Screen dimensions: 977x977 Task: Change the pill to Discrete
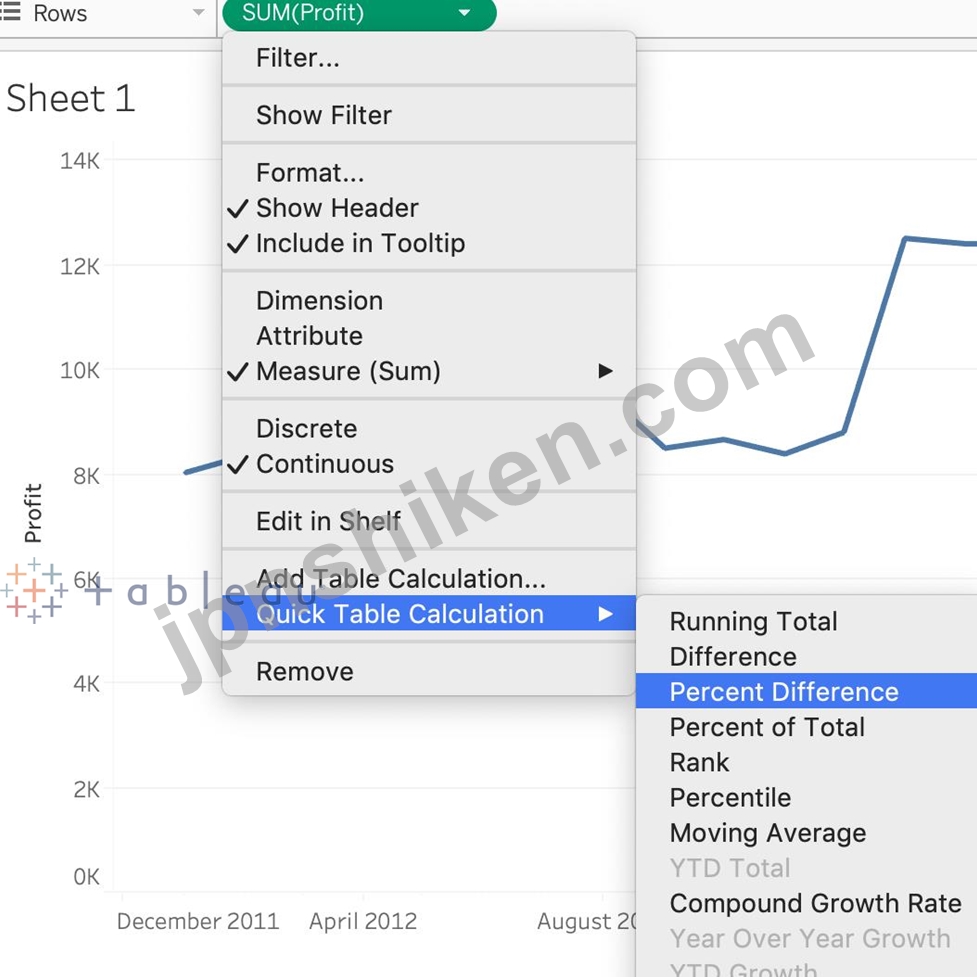tap(306, 429)
